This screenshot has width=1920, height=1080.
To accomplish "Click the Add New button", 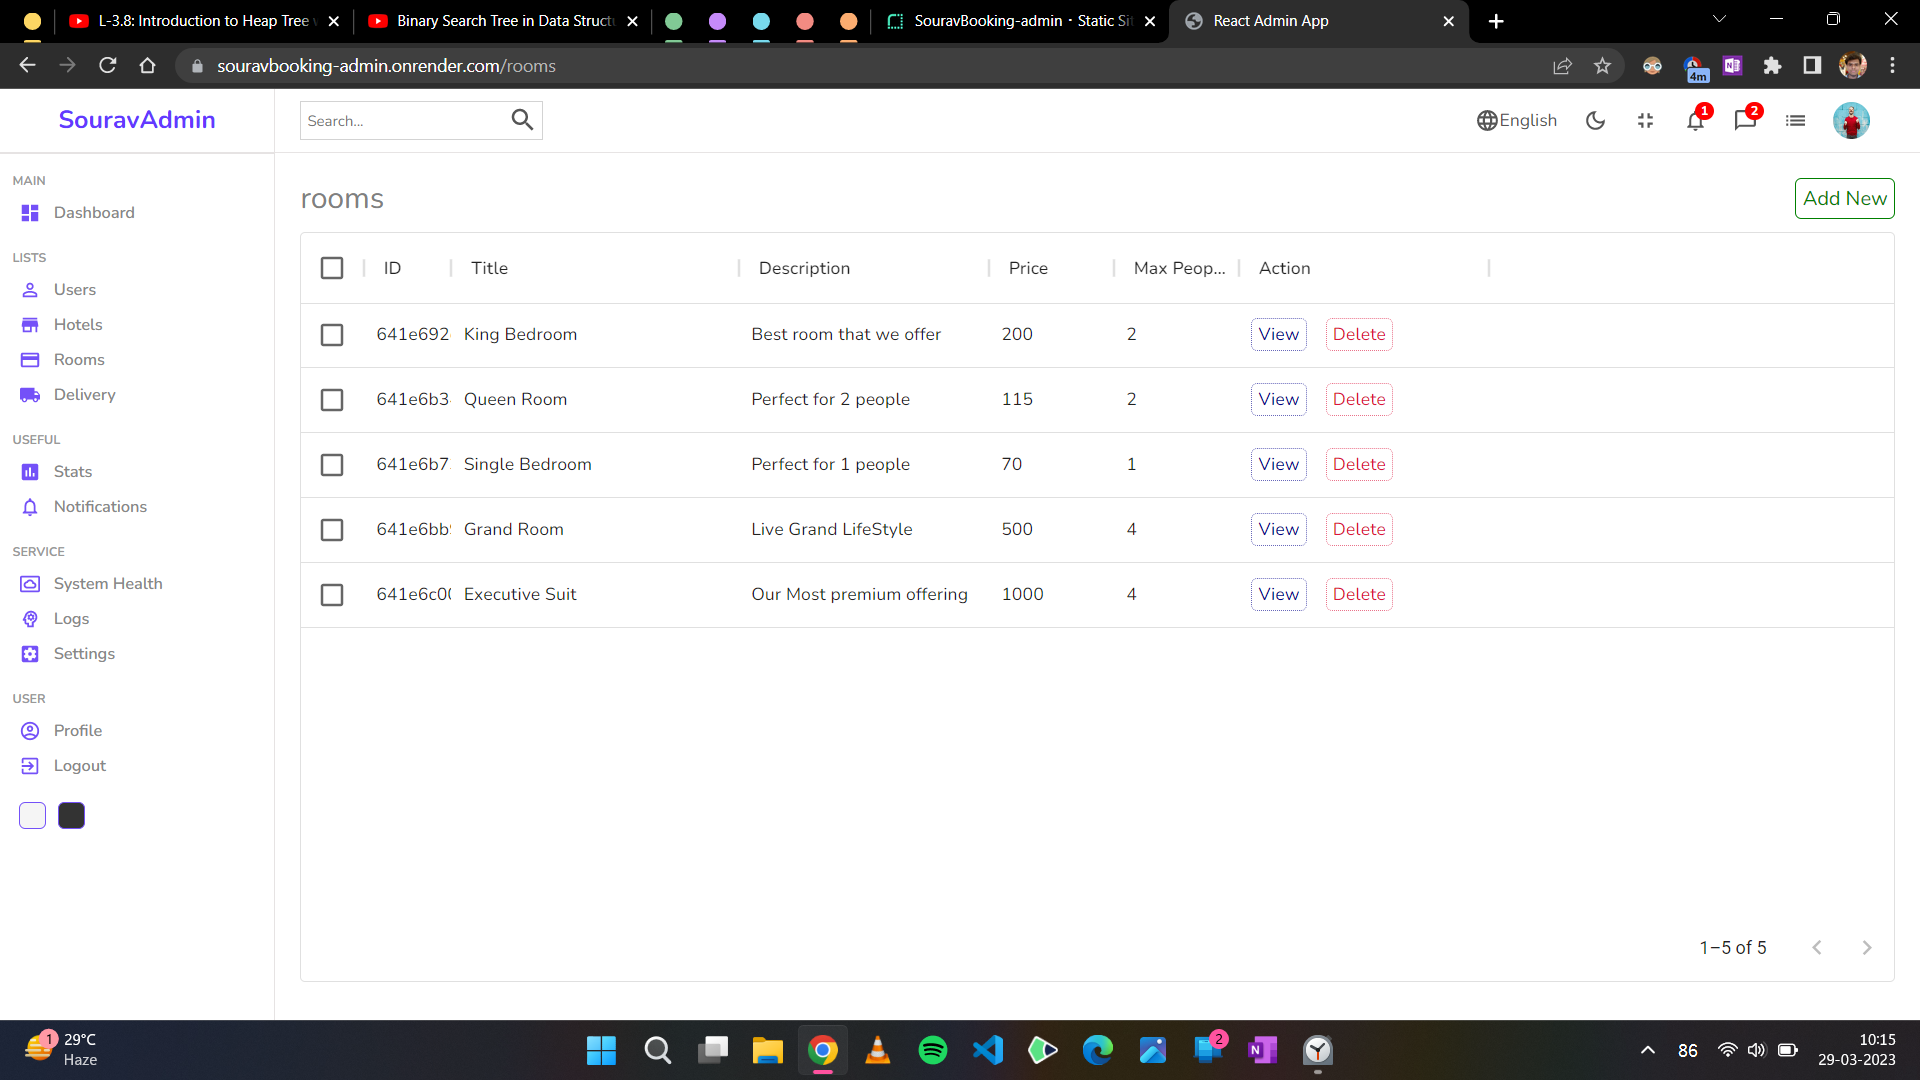I will click(1844, 199).
